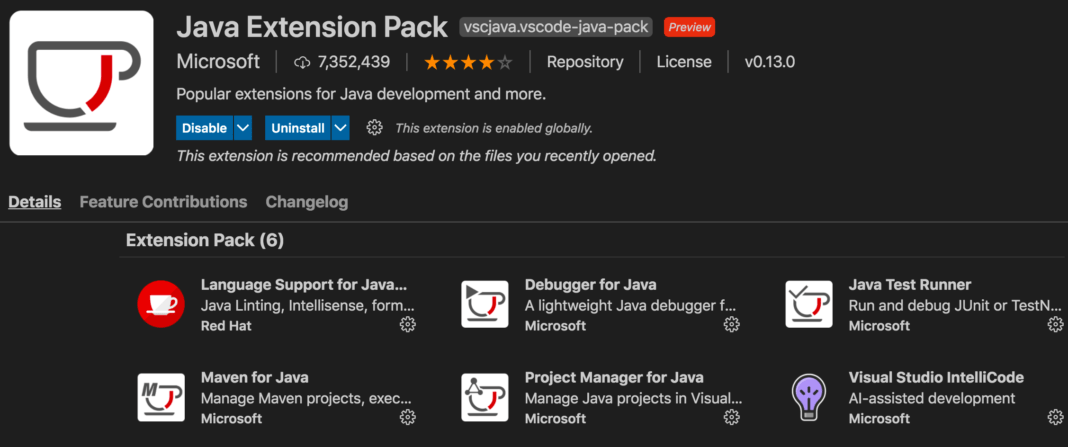Open gear menu for Project Manager for Java
Image resolution: width=1068 pixels, height=447 pixels.
(x=732, y=417)
